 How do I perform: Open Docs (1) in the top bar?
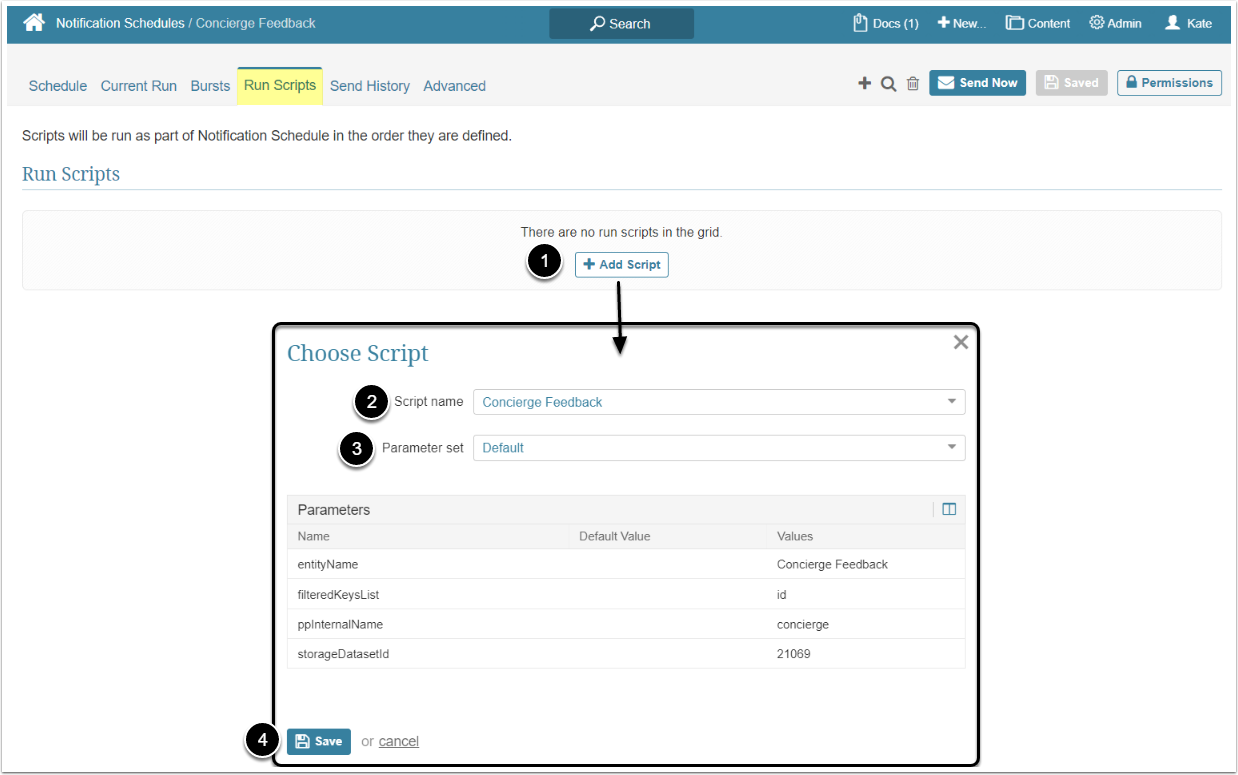click(885, 23)
